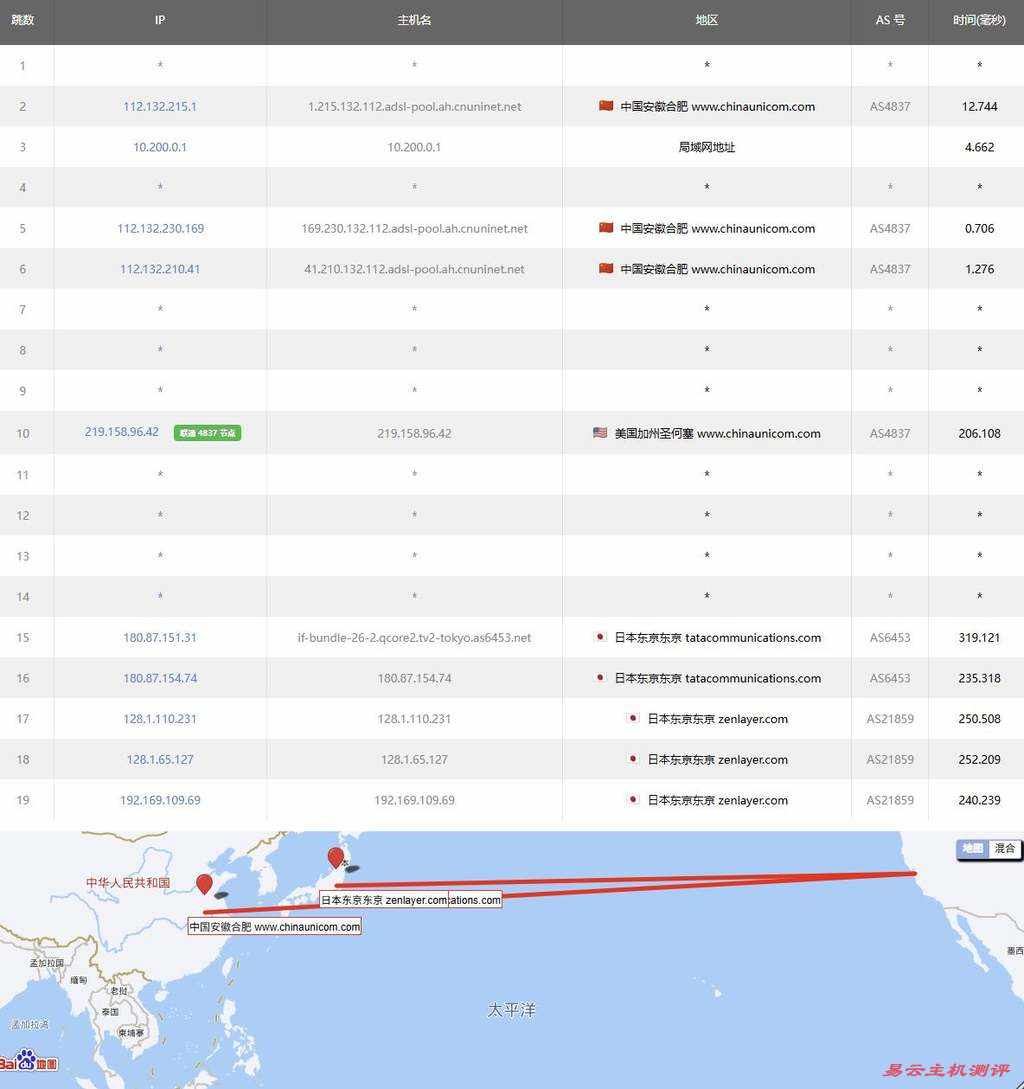Open IP link 112.132.230.169

160,228
